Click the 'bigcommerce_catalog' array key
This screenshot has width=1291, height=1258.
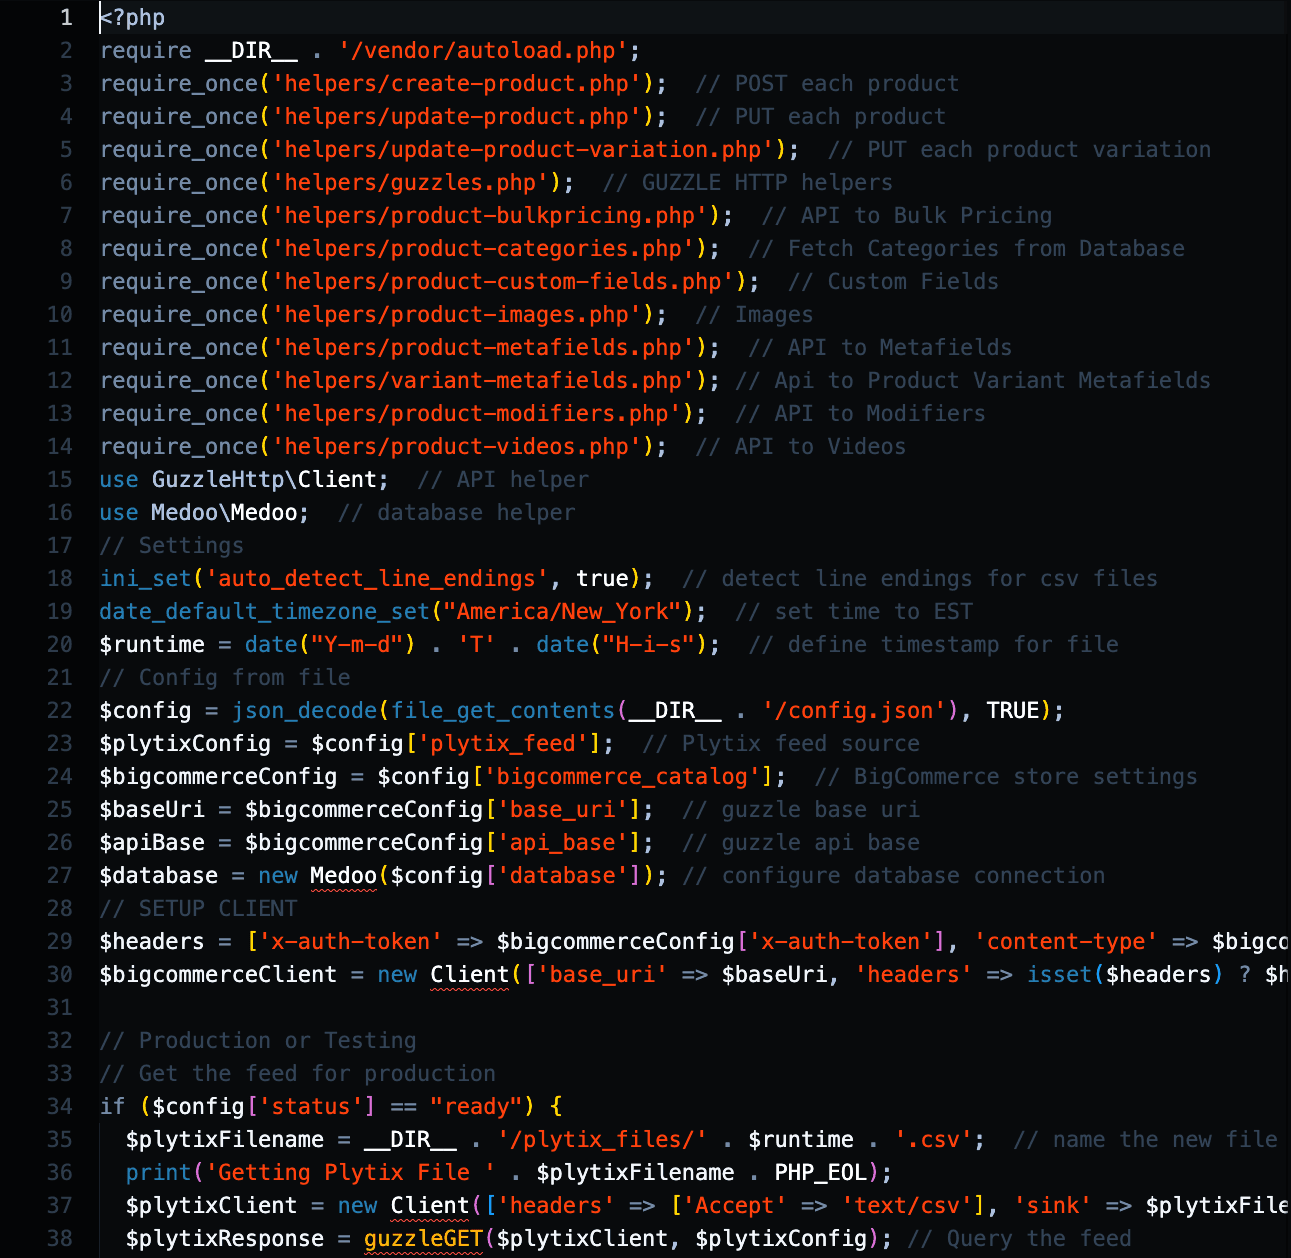coord(622,776)
